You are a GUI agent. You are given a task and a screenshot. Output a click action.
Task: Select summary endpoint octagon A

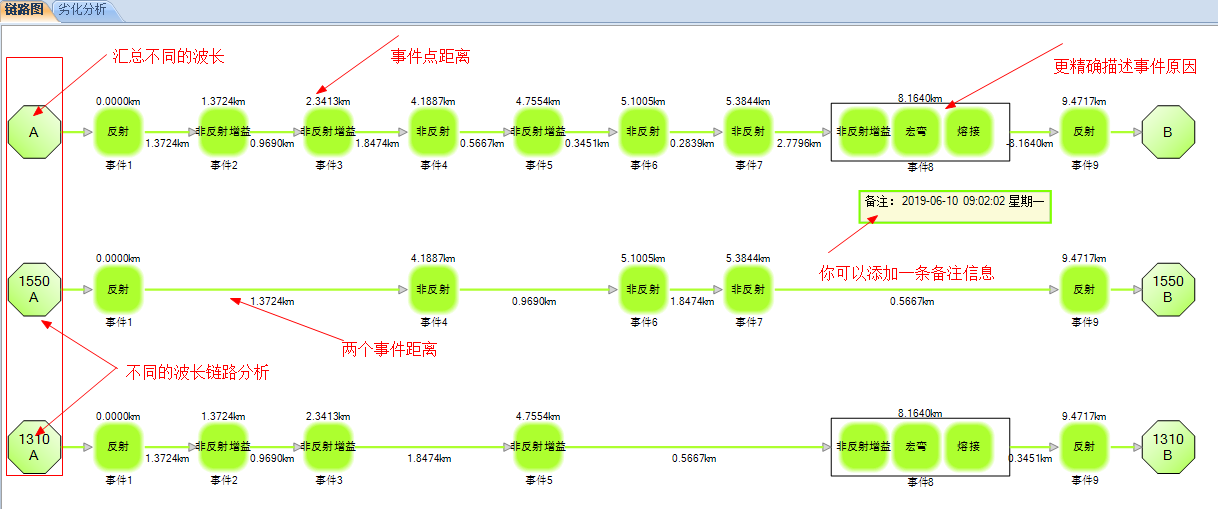pyautogui.click(x=34, y=132)
